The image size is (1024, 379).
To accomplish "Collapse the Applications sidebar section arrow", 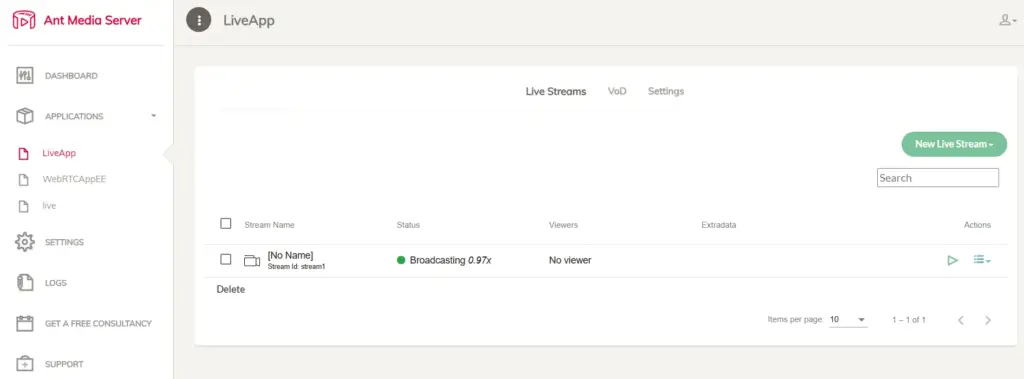I will [x=153, y=116].
